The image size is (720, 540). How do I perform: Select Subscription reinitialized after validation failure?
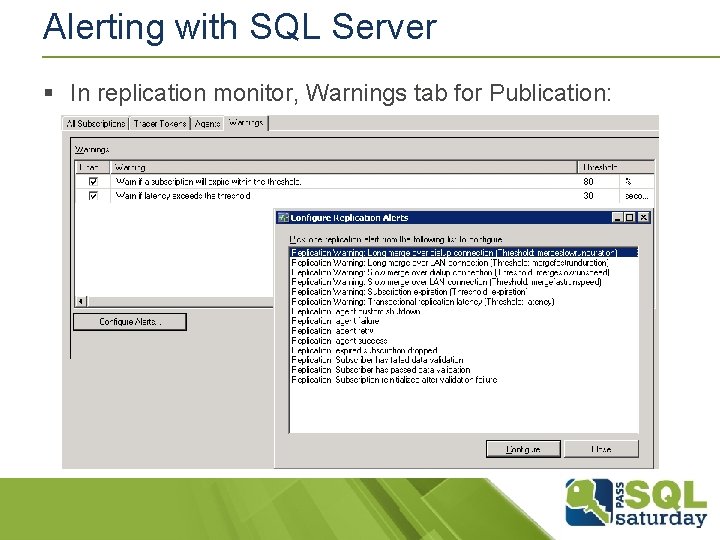pos(394,380)
